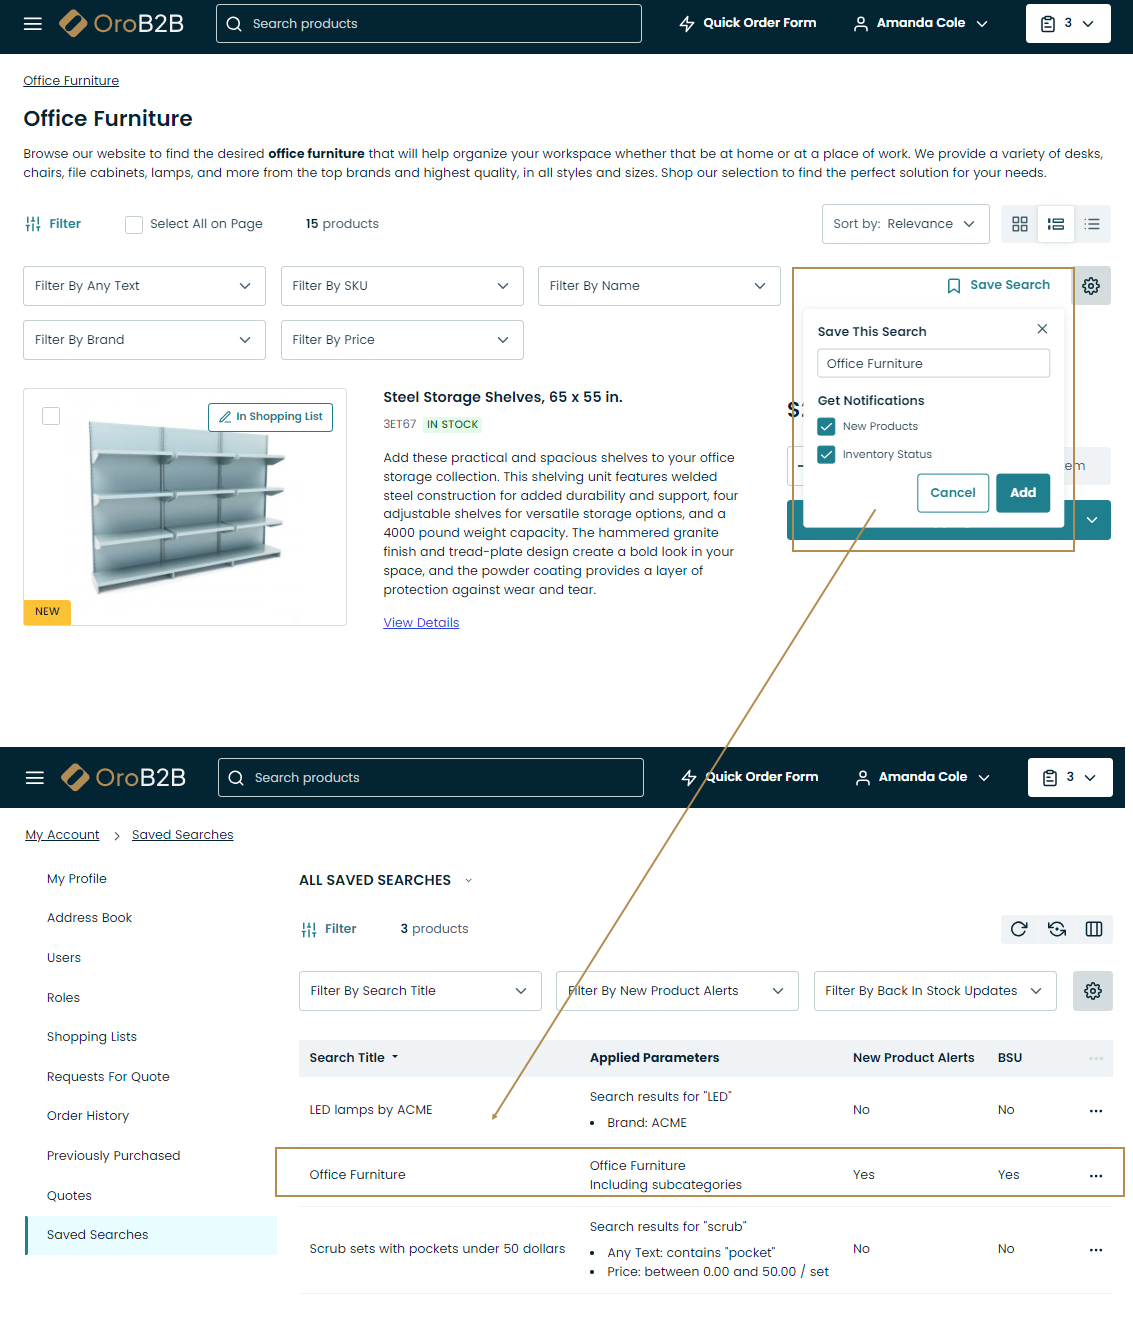Expand the Filter By Brand dropdown

click(x=144, y=340)
